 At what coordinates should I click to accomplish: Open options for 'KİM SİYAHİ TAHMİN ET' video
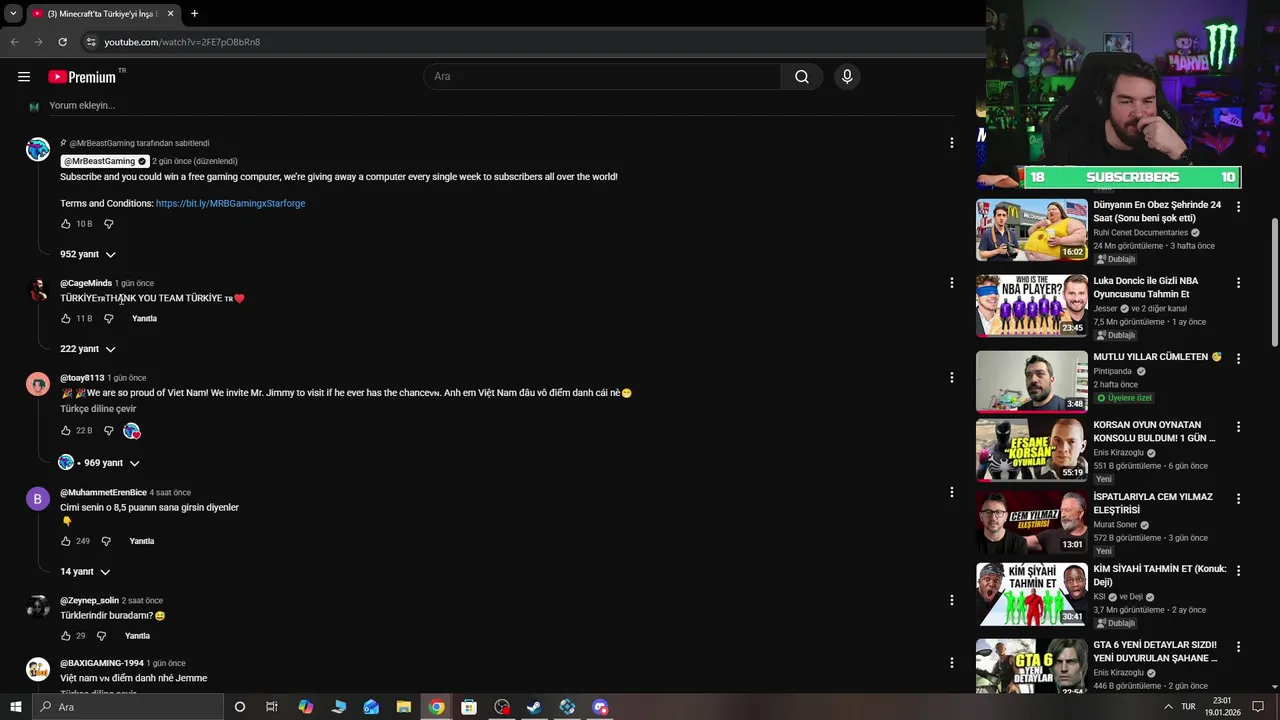[x=1238, y=571]
